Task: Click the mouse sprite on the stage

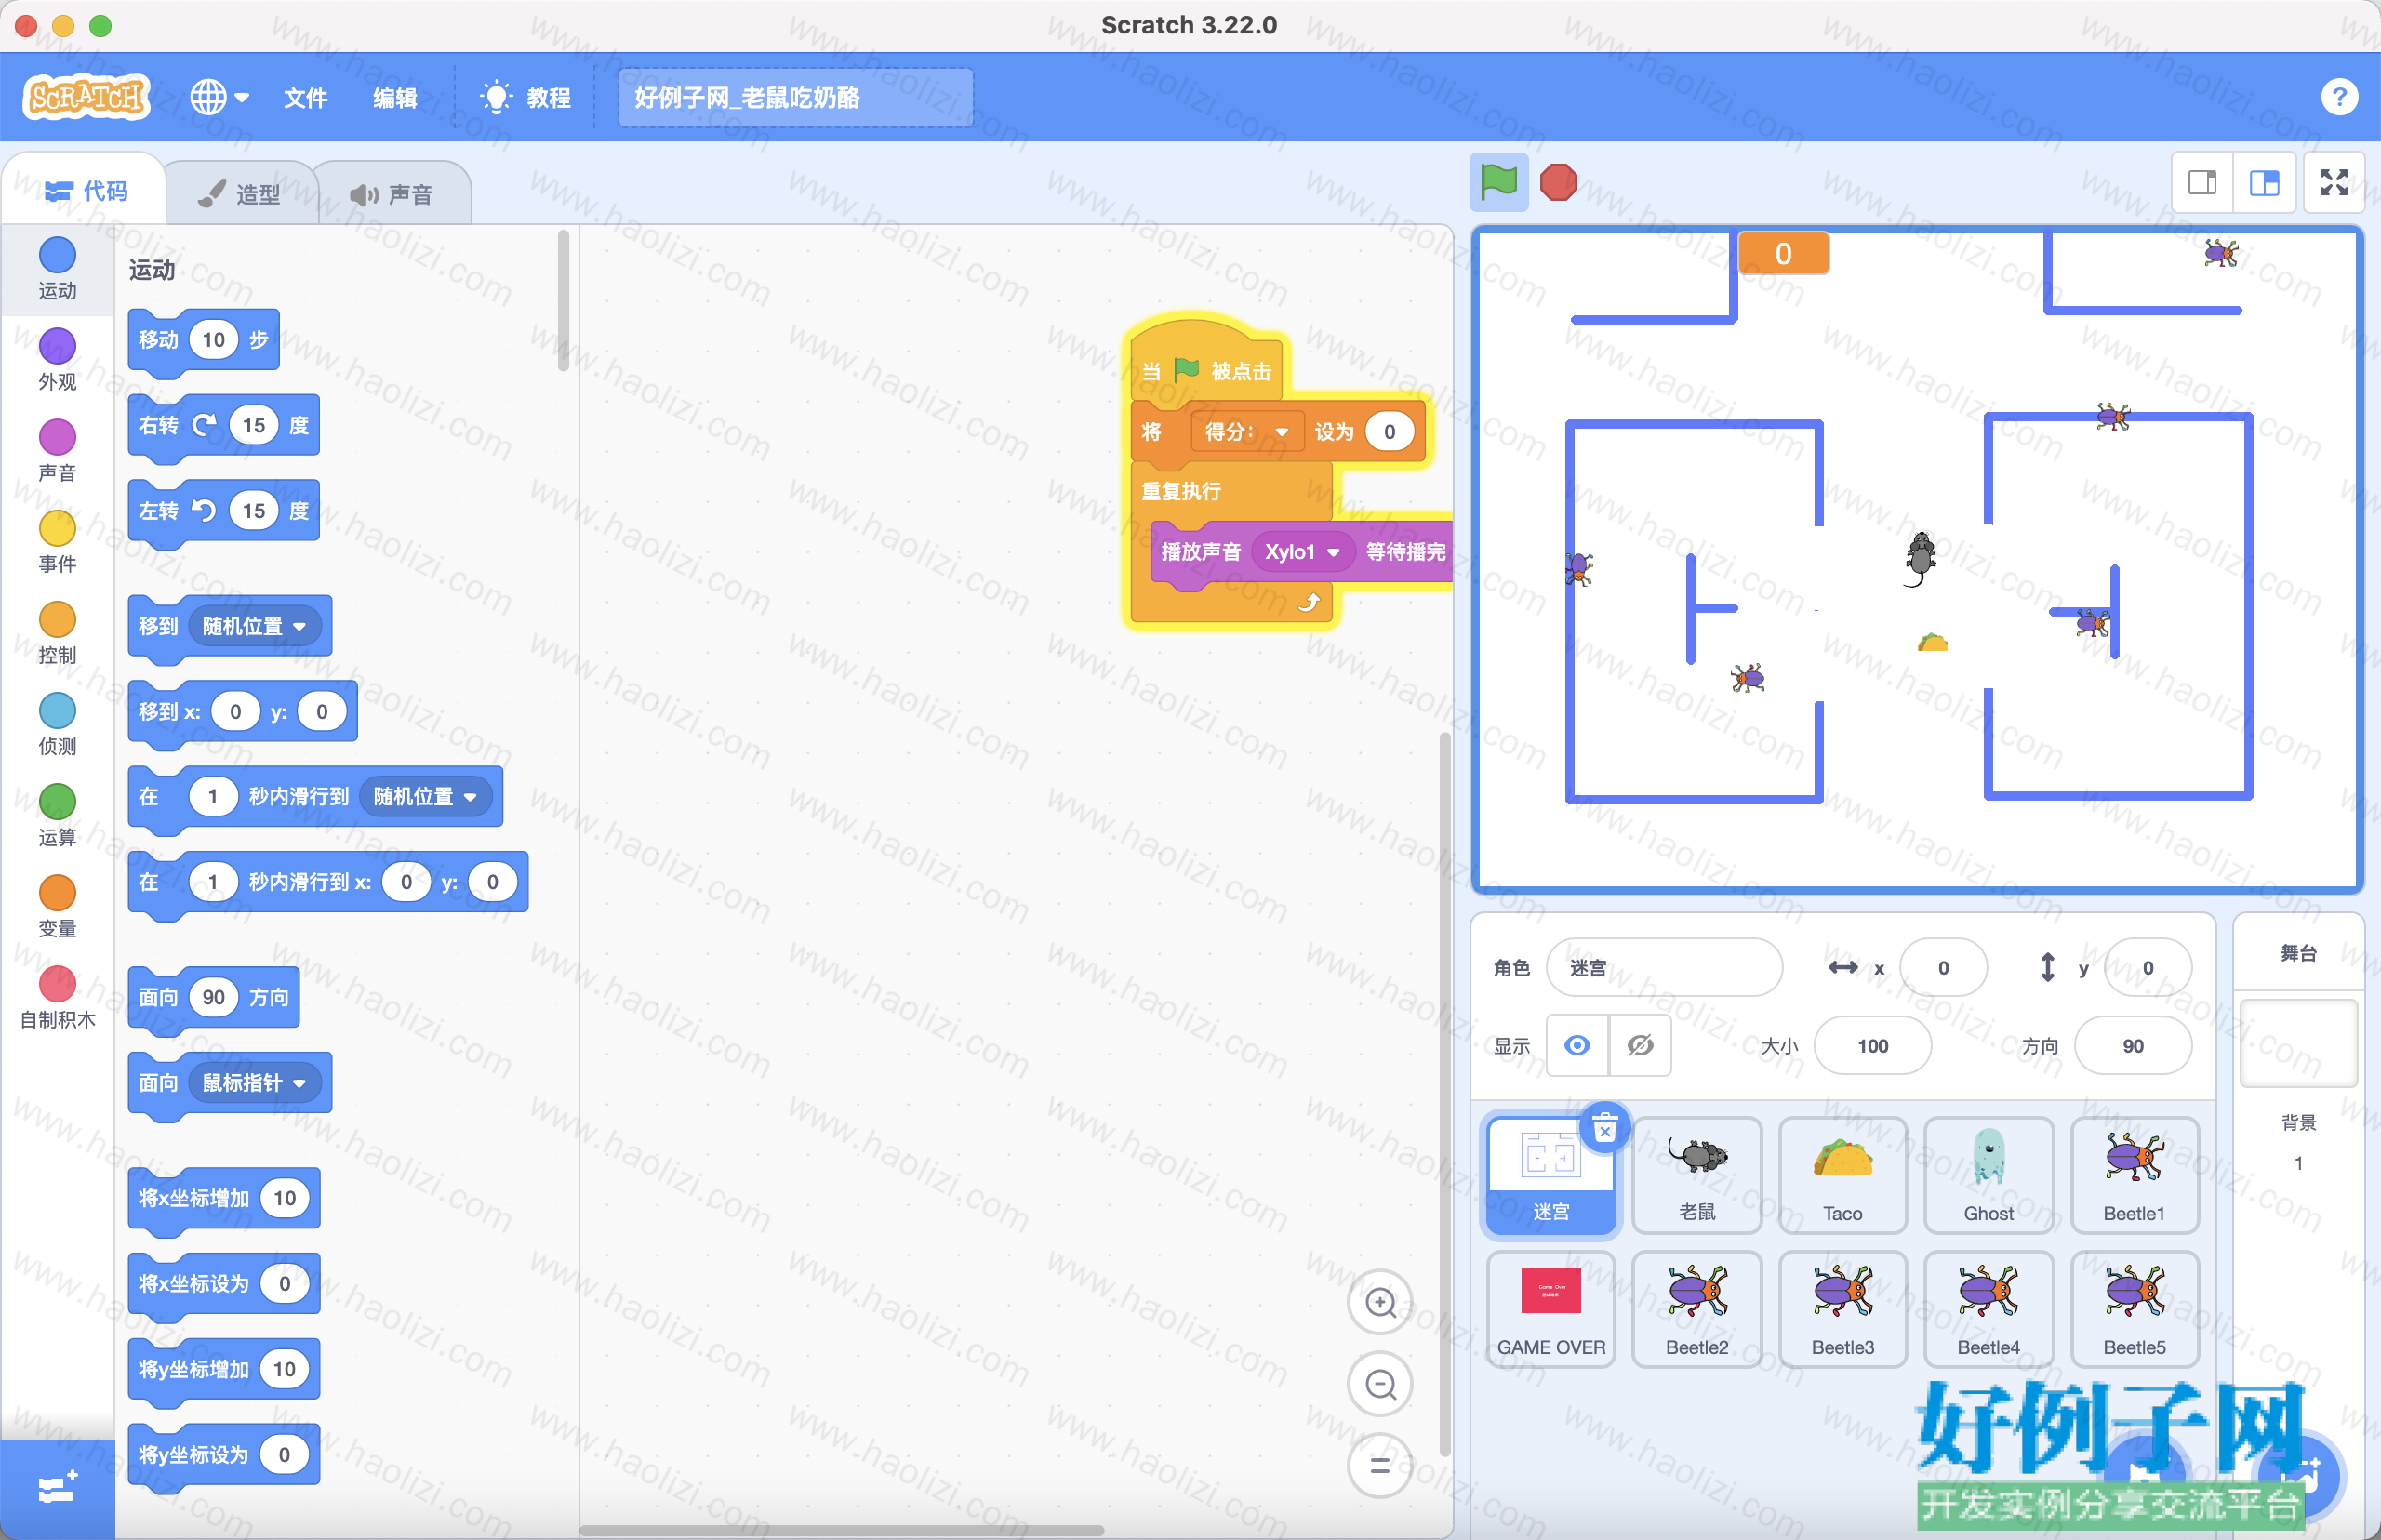Action: click(x=1919, y=558)
